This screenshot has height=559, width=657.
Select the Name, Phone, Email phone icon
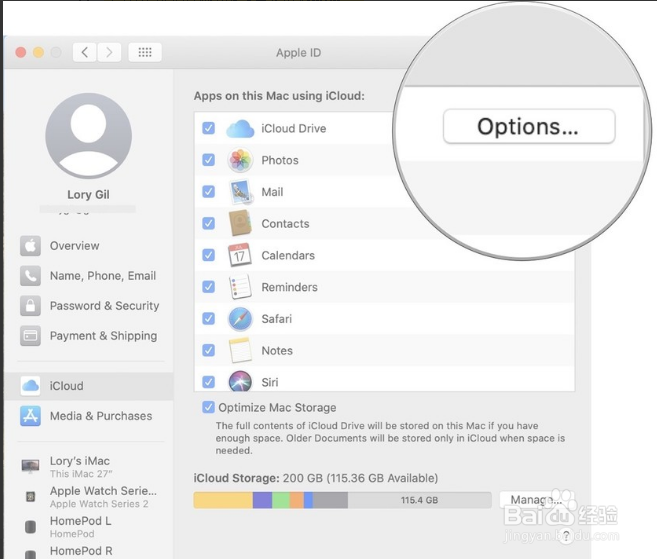pyautogui.click(x=31, y=276)
